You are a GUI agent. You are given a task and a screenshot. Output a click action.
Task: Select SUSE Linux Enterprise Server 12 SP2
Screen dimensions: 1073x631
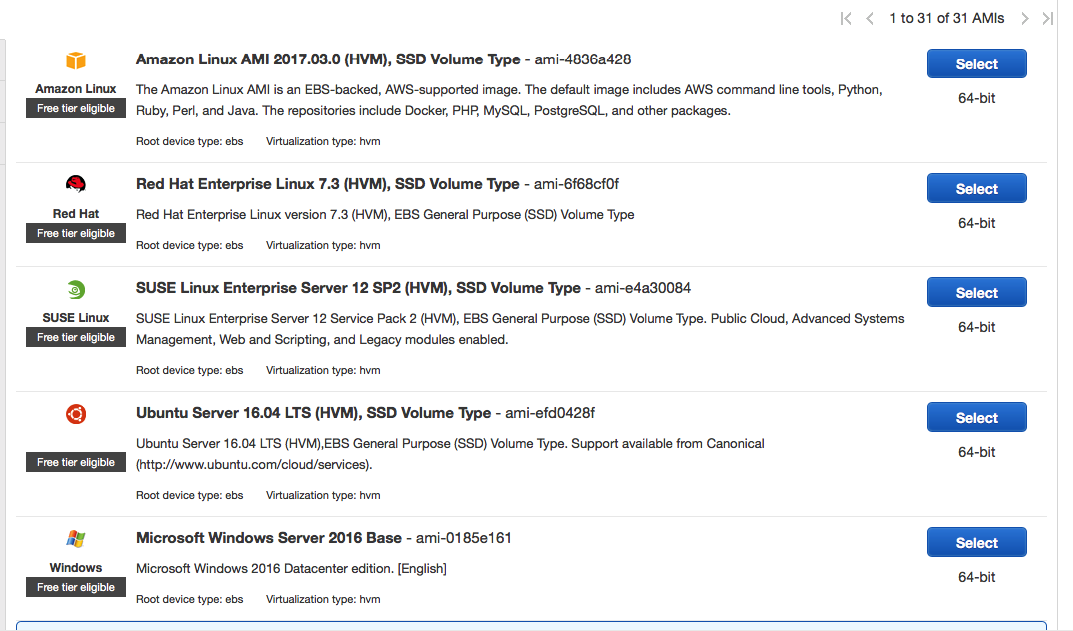[x=977, y=292]
